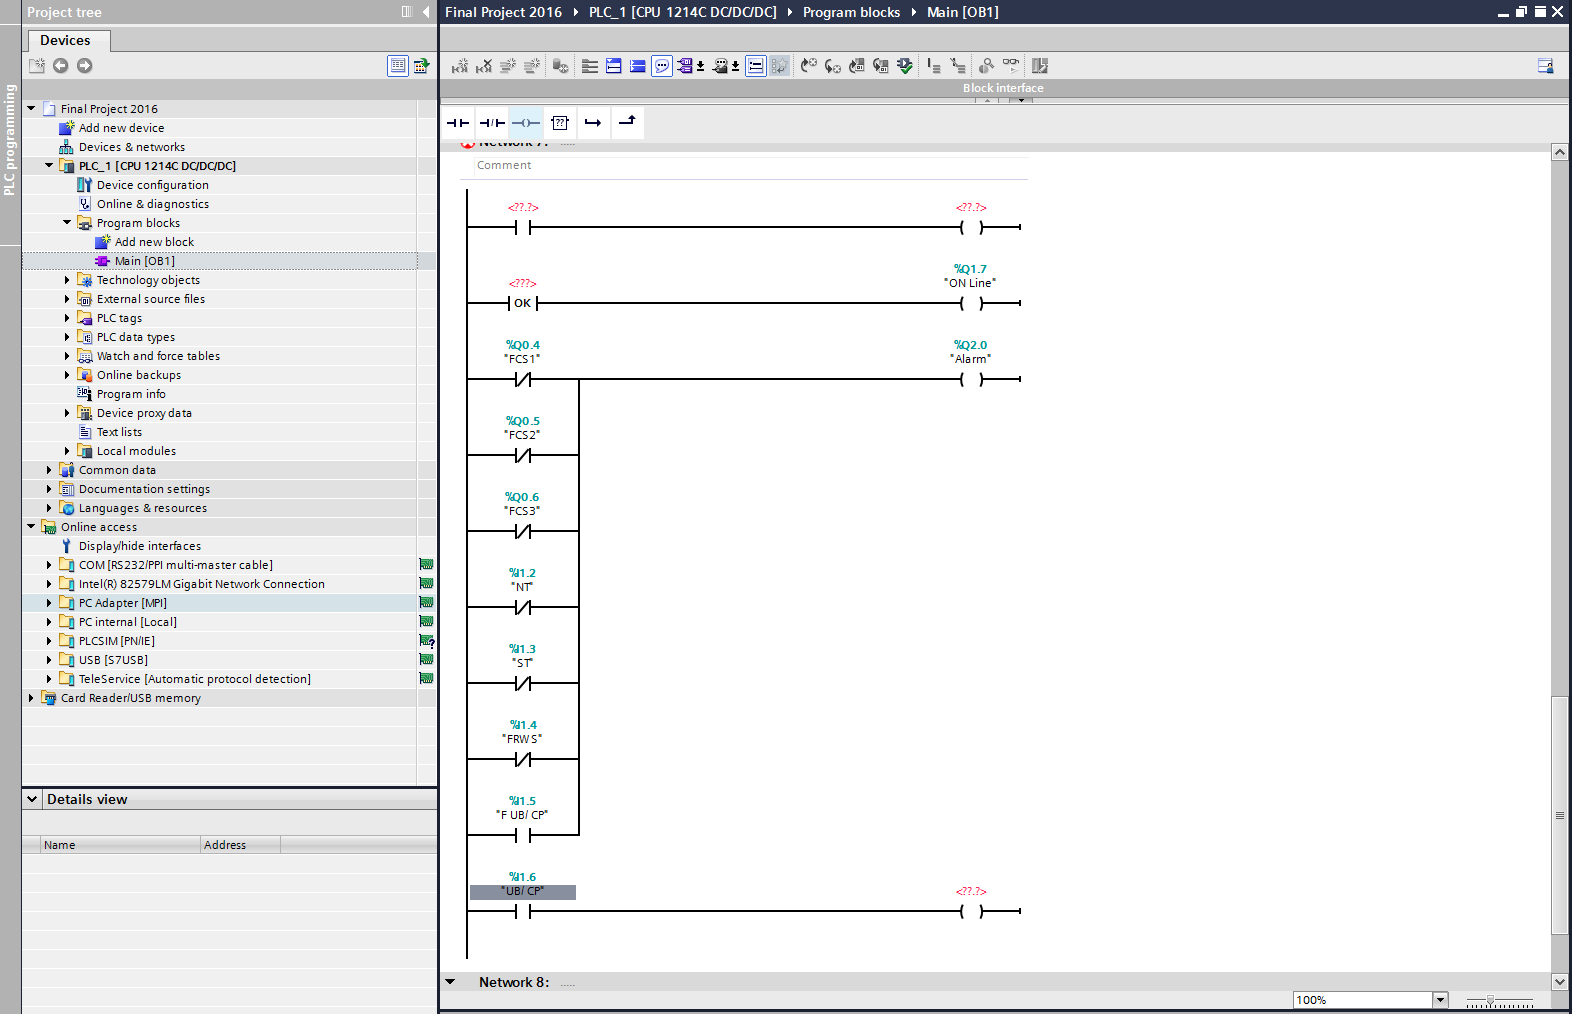
Task: Open the vertical PLC programming tab
Action: (x=10, y=139)
